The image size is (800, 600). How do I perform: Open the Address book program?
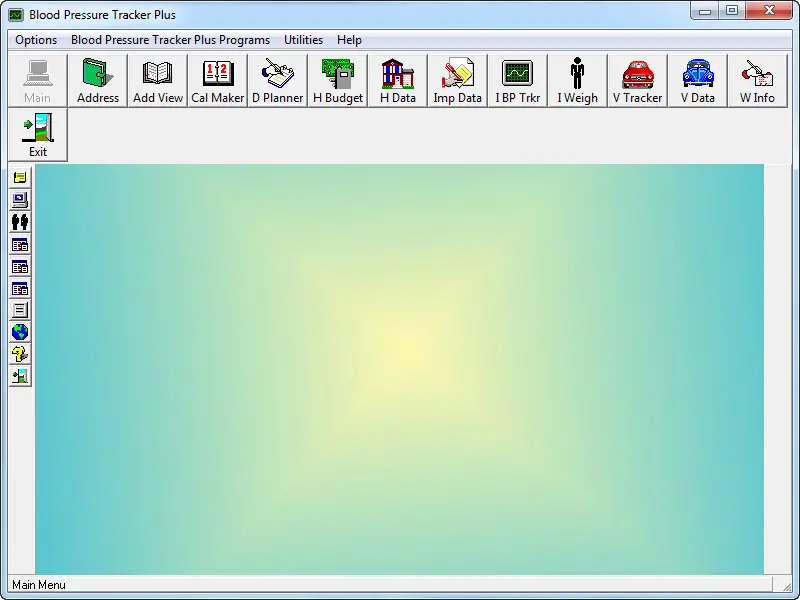tap(97, 81)
